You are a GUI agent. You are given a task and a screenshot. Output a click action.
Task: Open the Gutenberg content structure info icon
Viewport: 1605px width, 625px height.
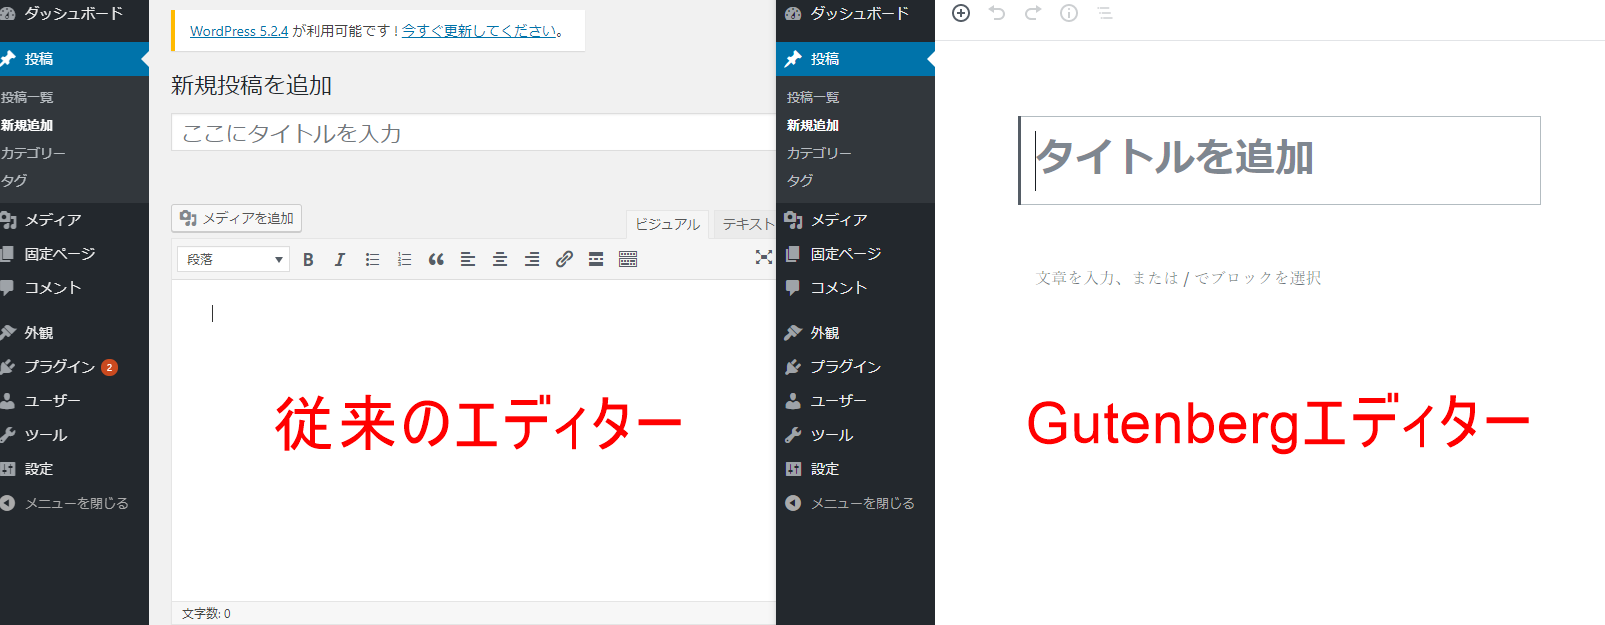click(1069, 13)
